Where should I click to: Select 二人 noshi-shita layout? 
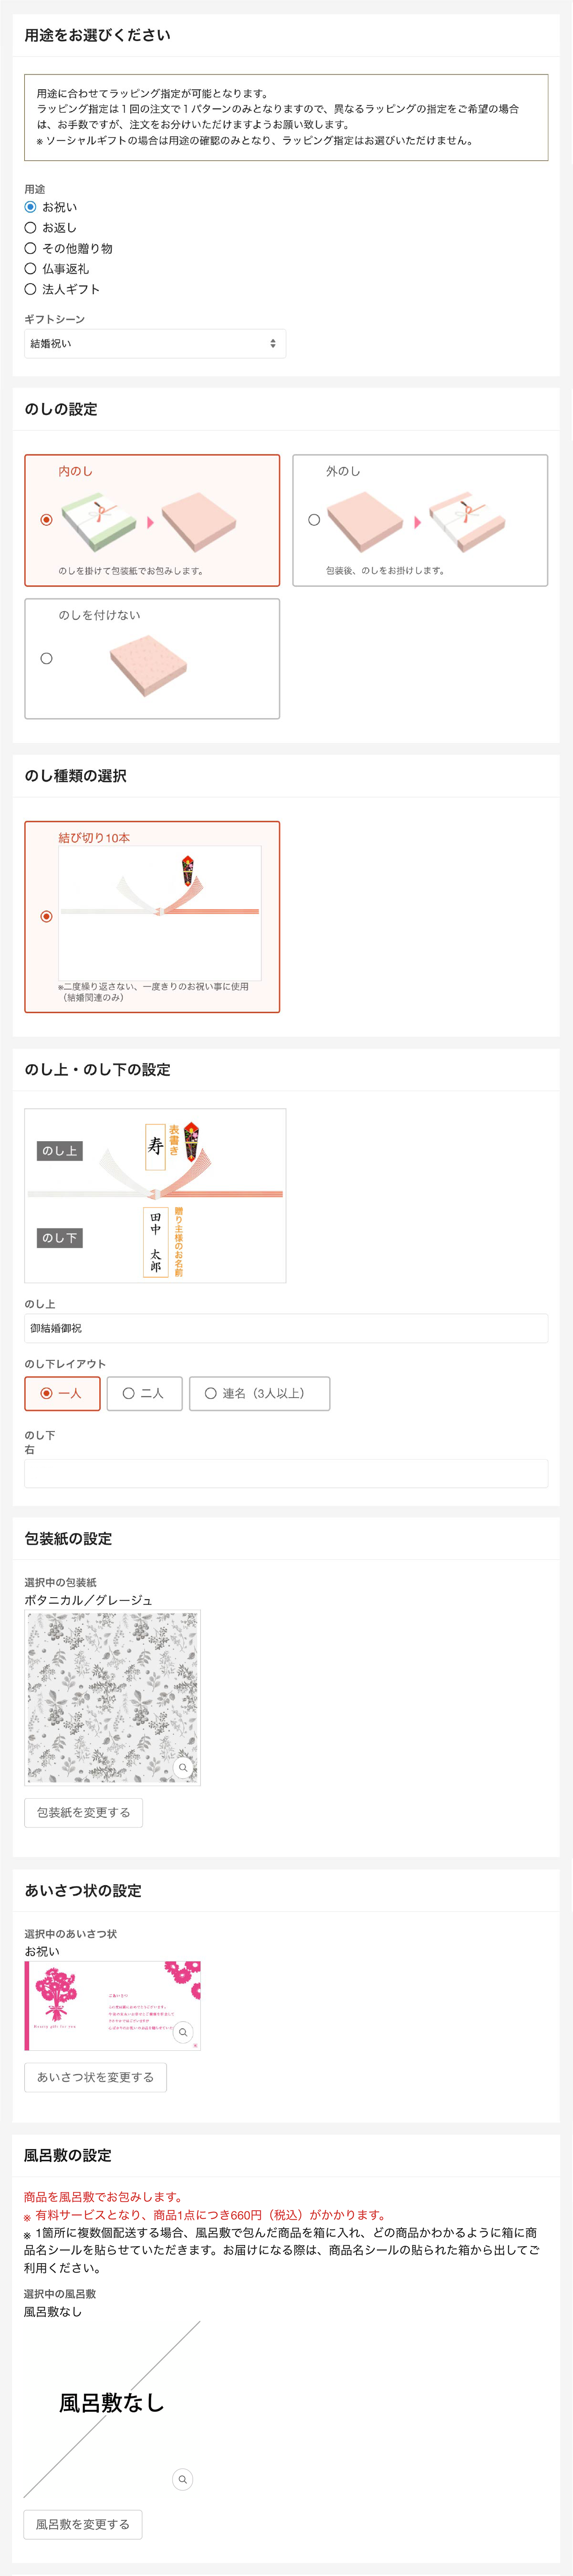pyautogui.click(x=144, y=1393)
